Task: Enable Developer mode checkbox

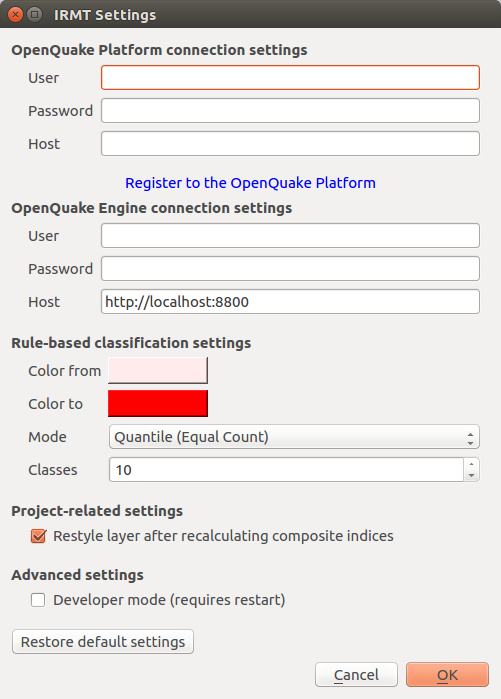Action: click(38, 600)
